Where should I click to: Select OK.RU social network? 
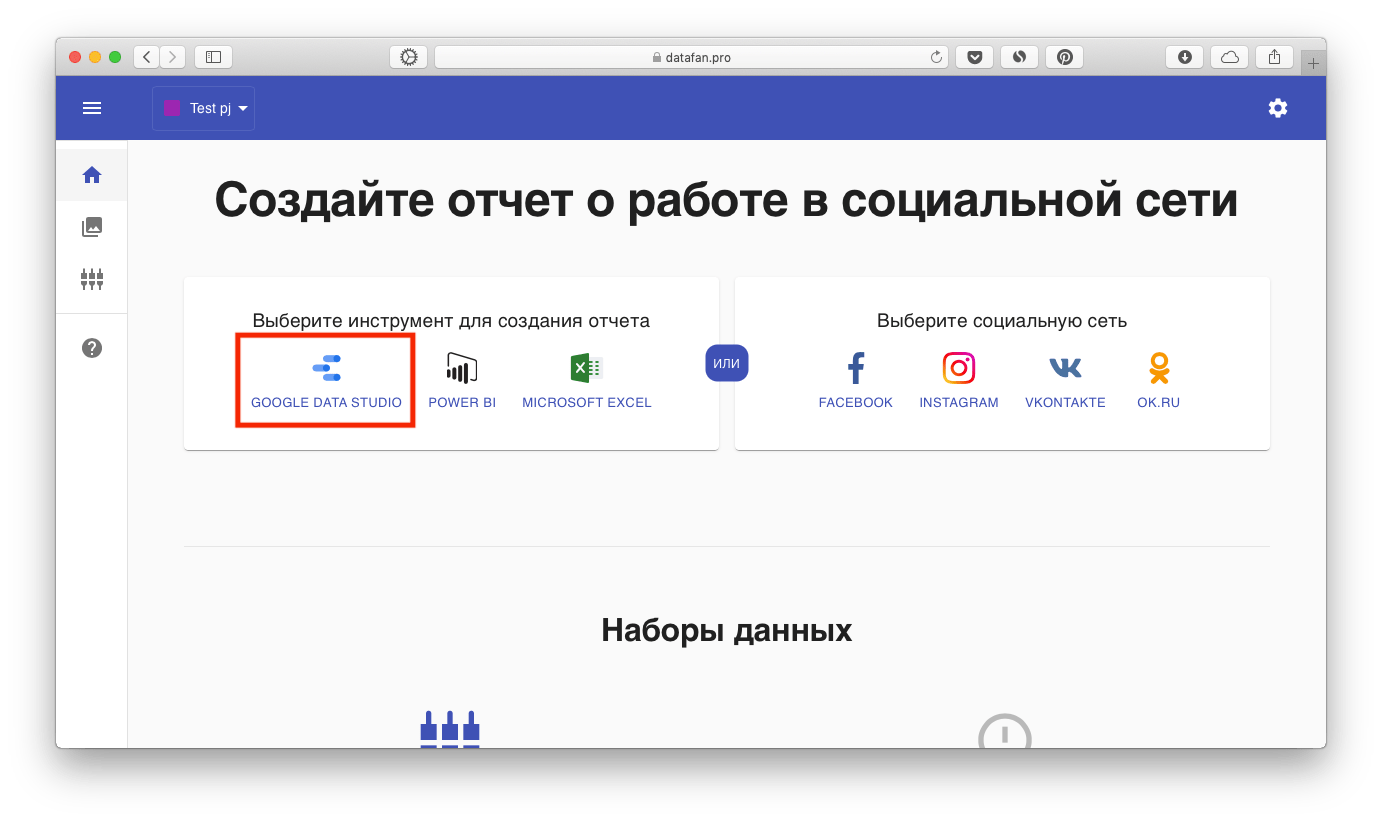1158,381
